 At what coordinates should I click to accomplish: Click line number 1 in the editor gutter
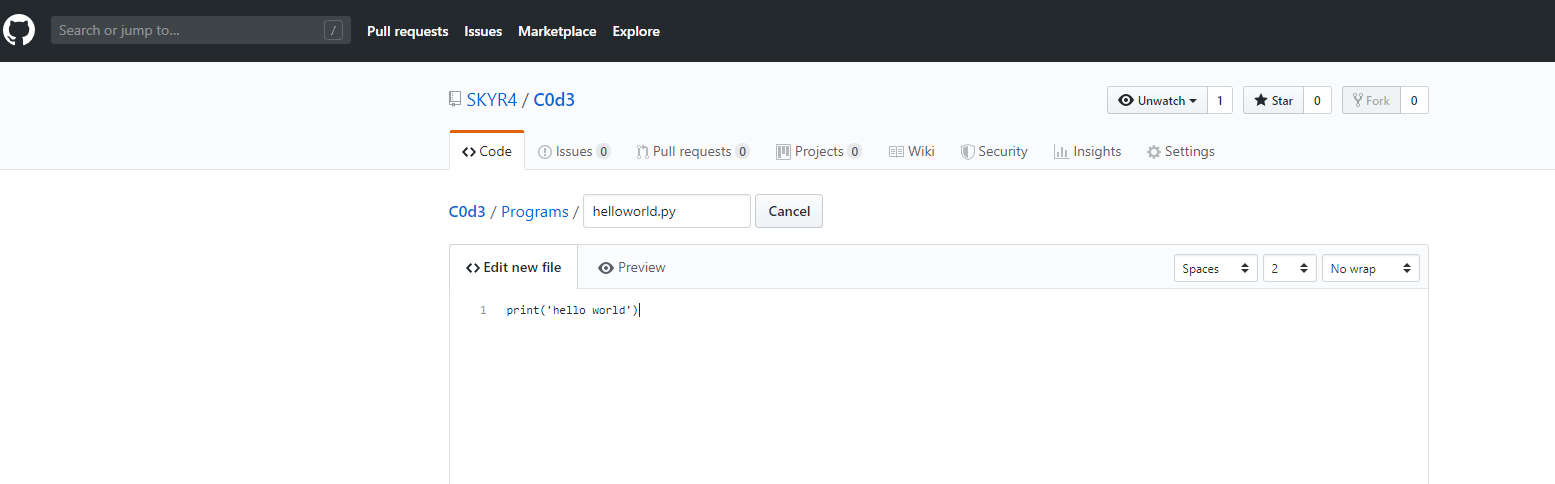[483, 310]
